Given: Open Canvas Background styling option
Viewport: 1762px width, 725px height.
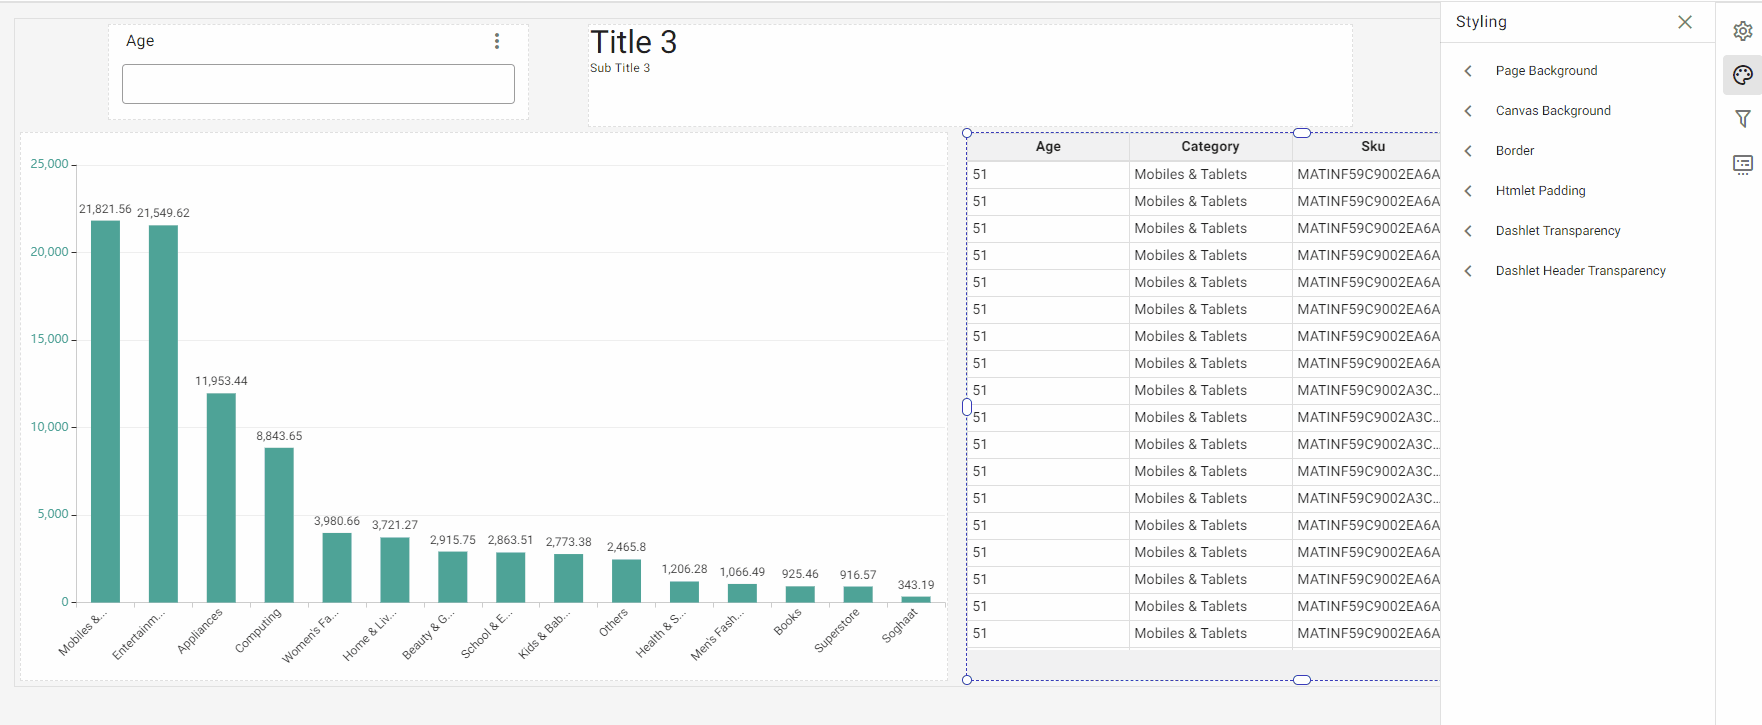Looking at the screenshot, I should click(x=1553, y=111).
